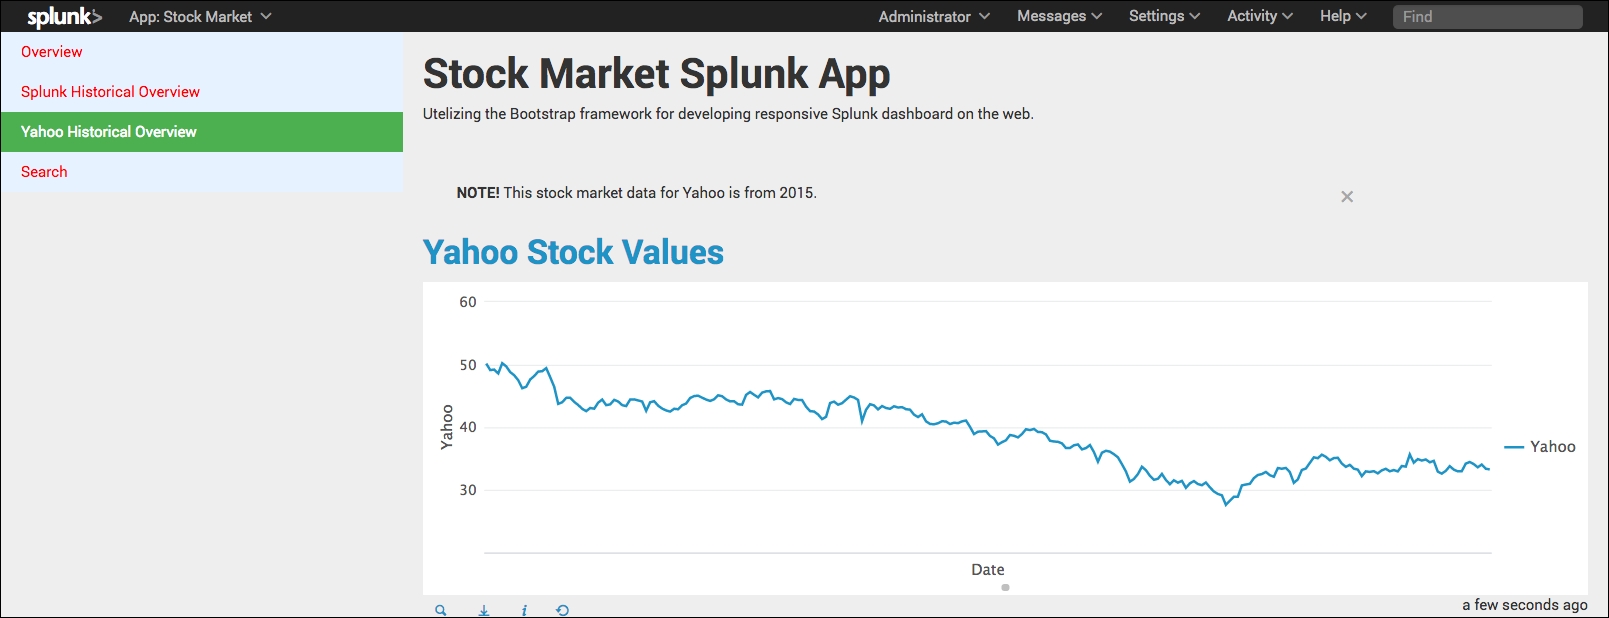Click the Refresh icon below chart
This screenshot has height=618, width=1609.
click(563, 610)
